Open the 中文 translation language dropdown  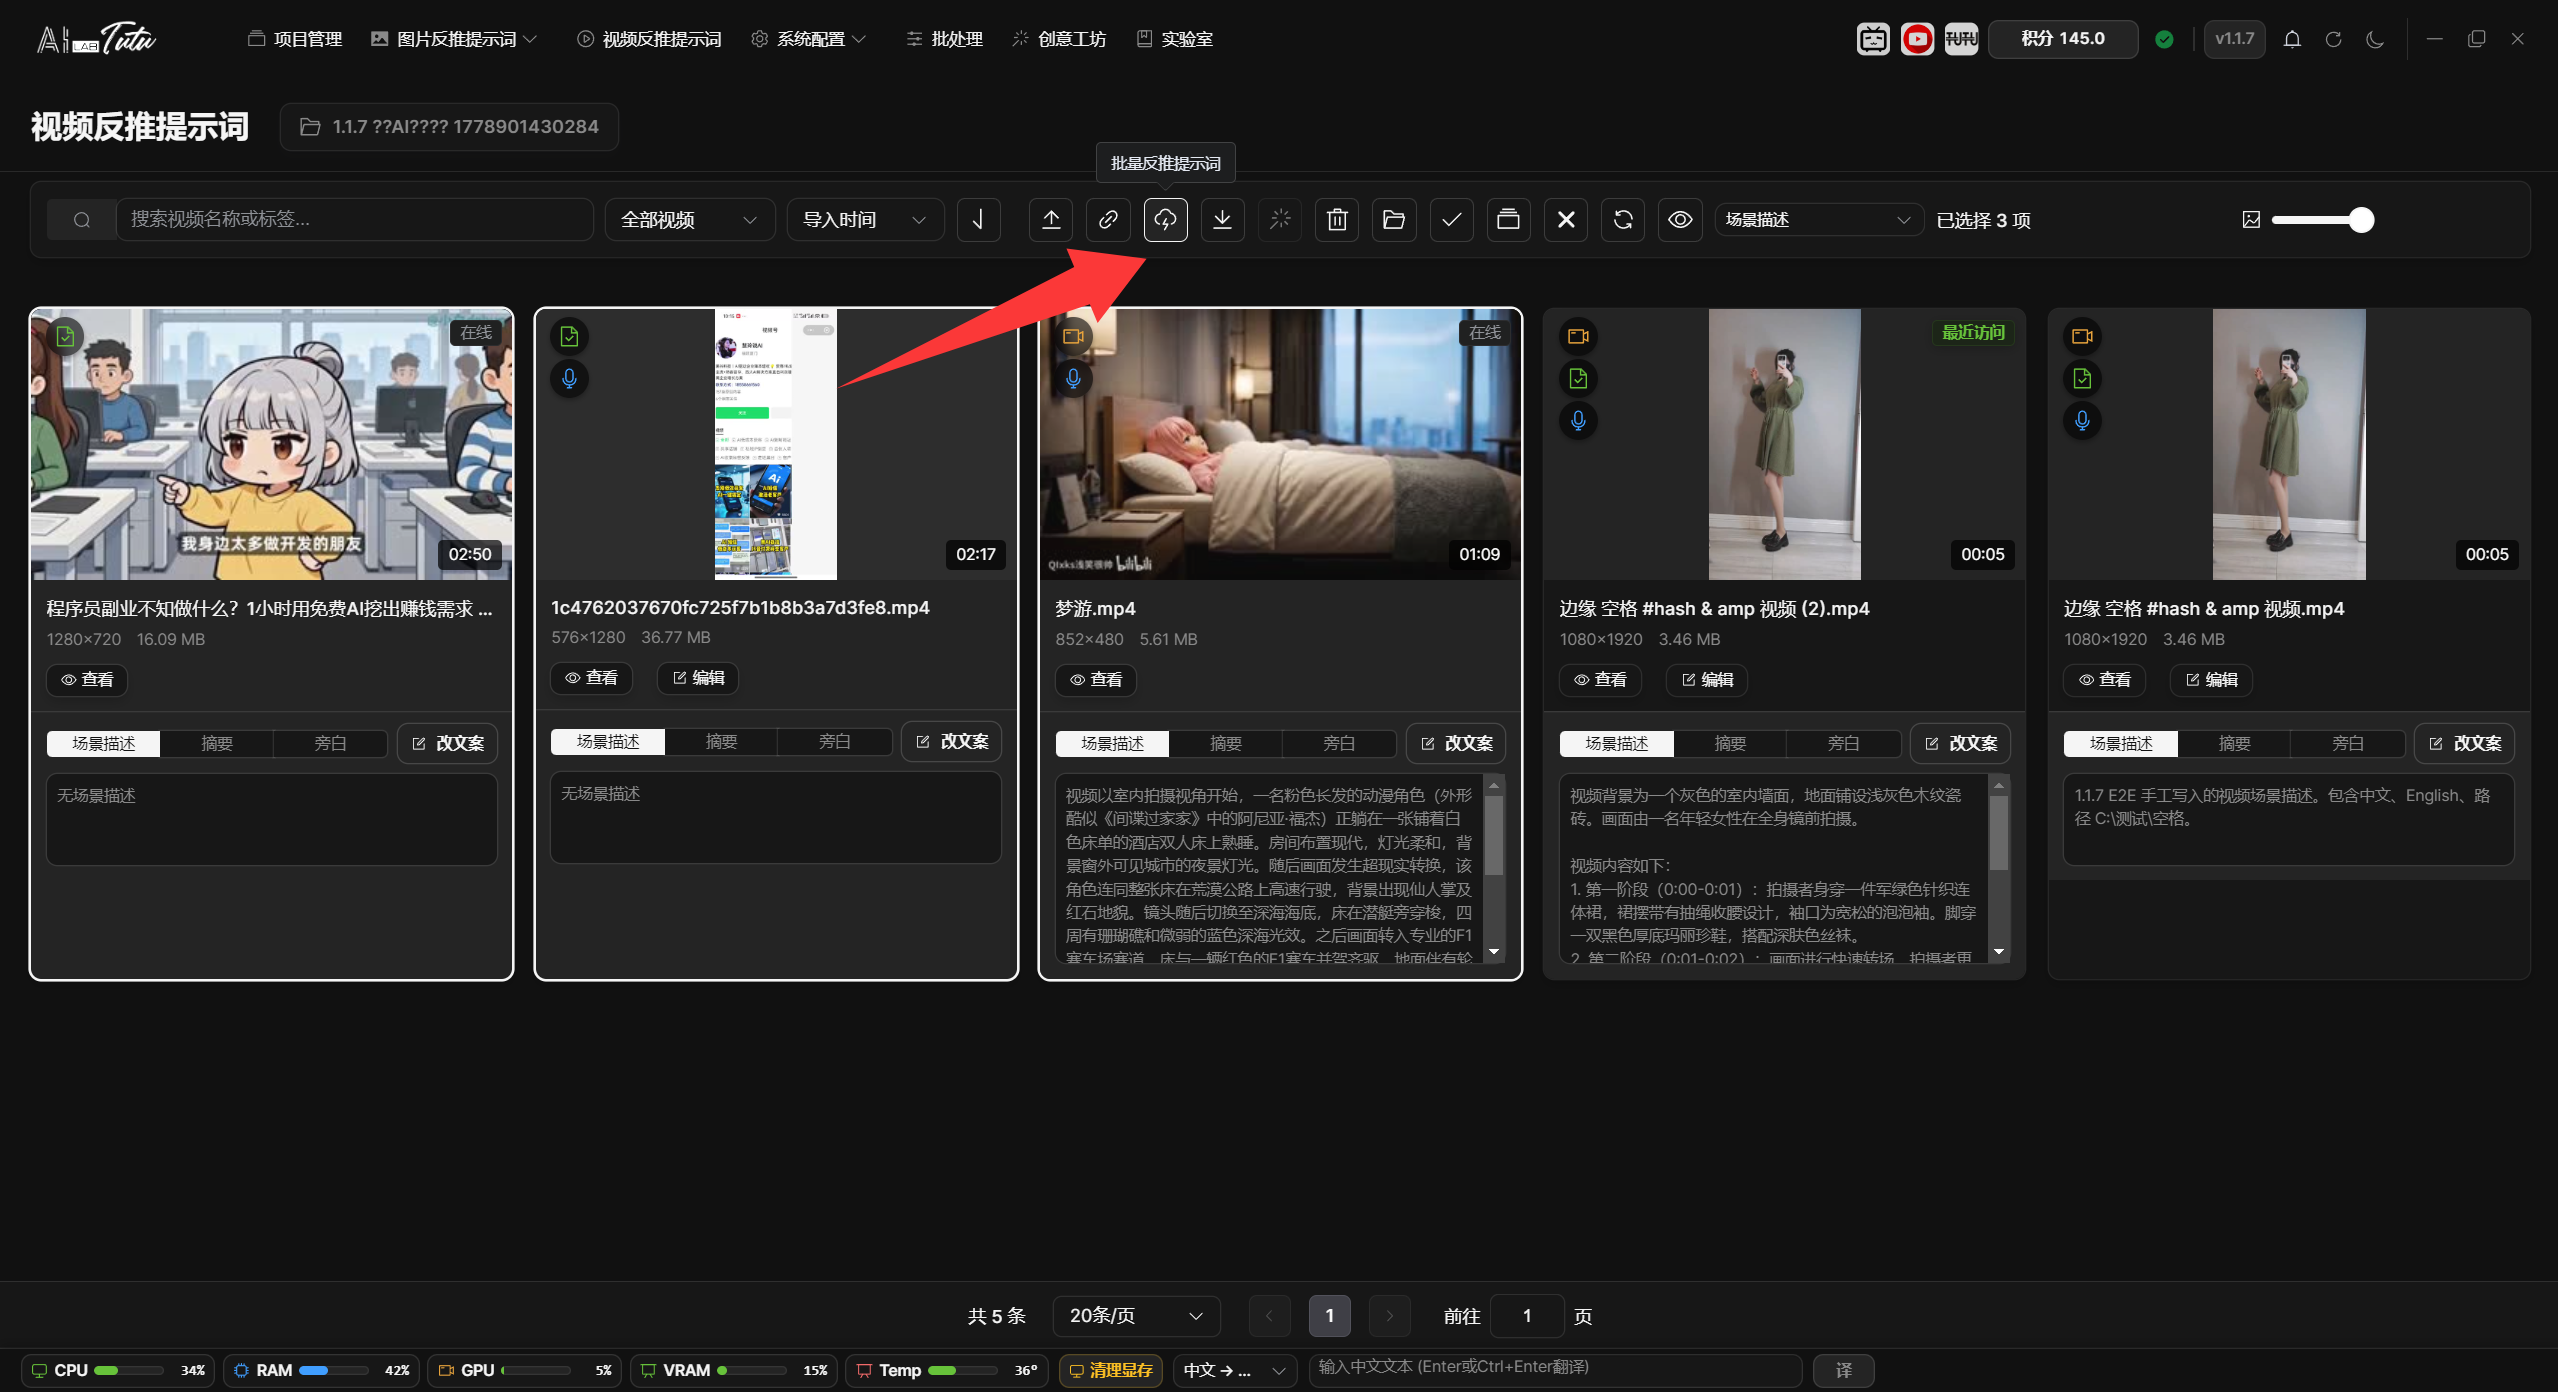[1234, 1370]
